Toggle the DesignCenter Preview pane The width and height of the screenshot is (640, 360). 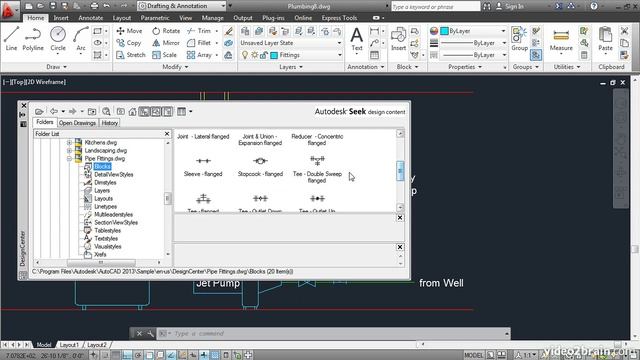[156, 111]
